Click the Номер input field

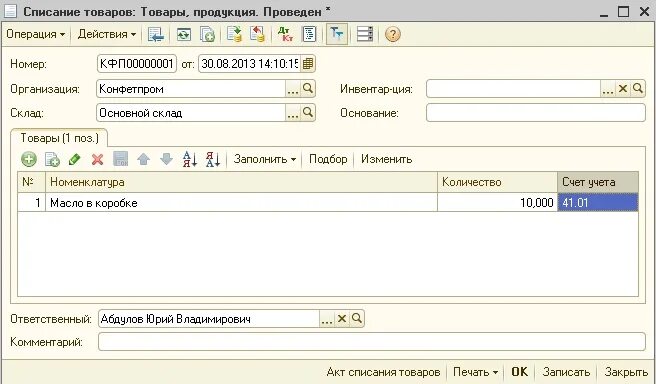[x=136, y=64]
